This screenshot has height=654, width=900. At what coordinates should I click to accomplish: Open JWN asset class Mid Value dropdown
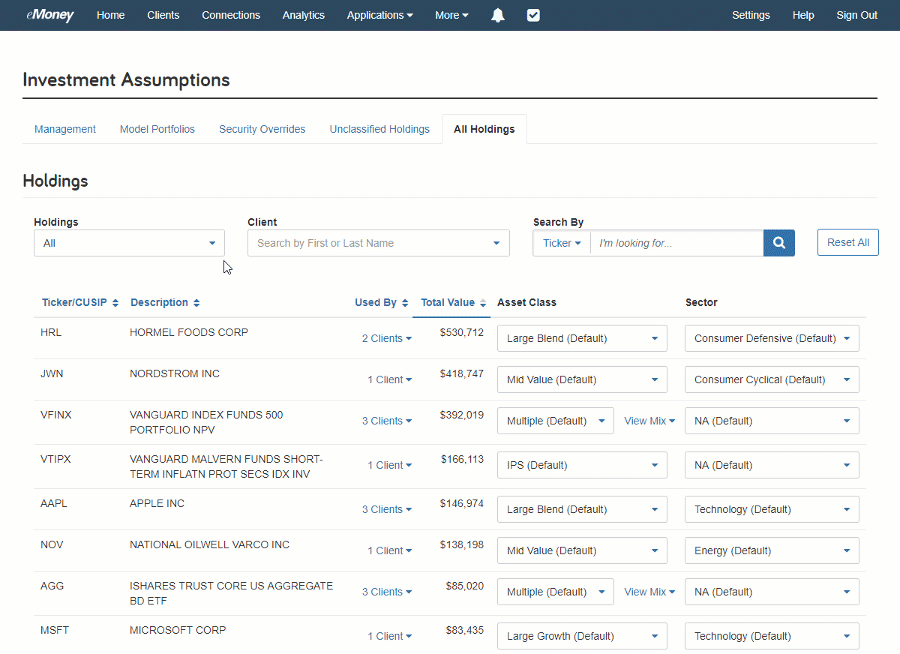(x=582, y=380)
